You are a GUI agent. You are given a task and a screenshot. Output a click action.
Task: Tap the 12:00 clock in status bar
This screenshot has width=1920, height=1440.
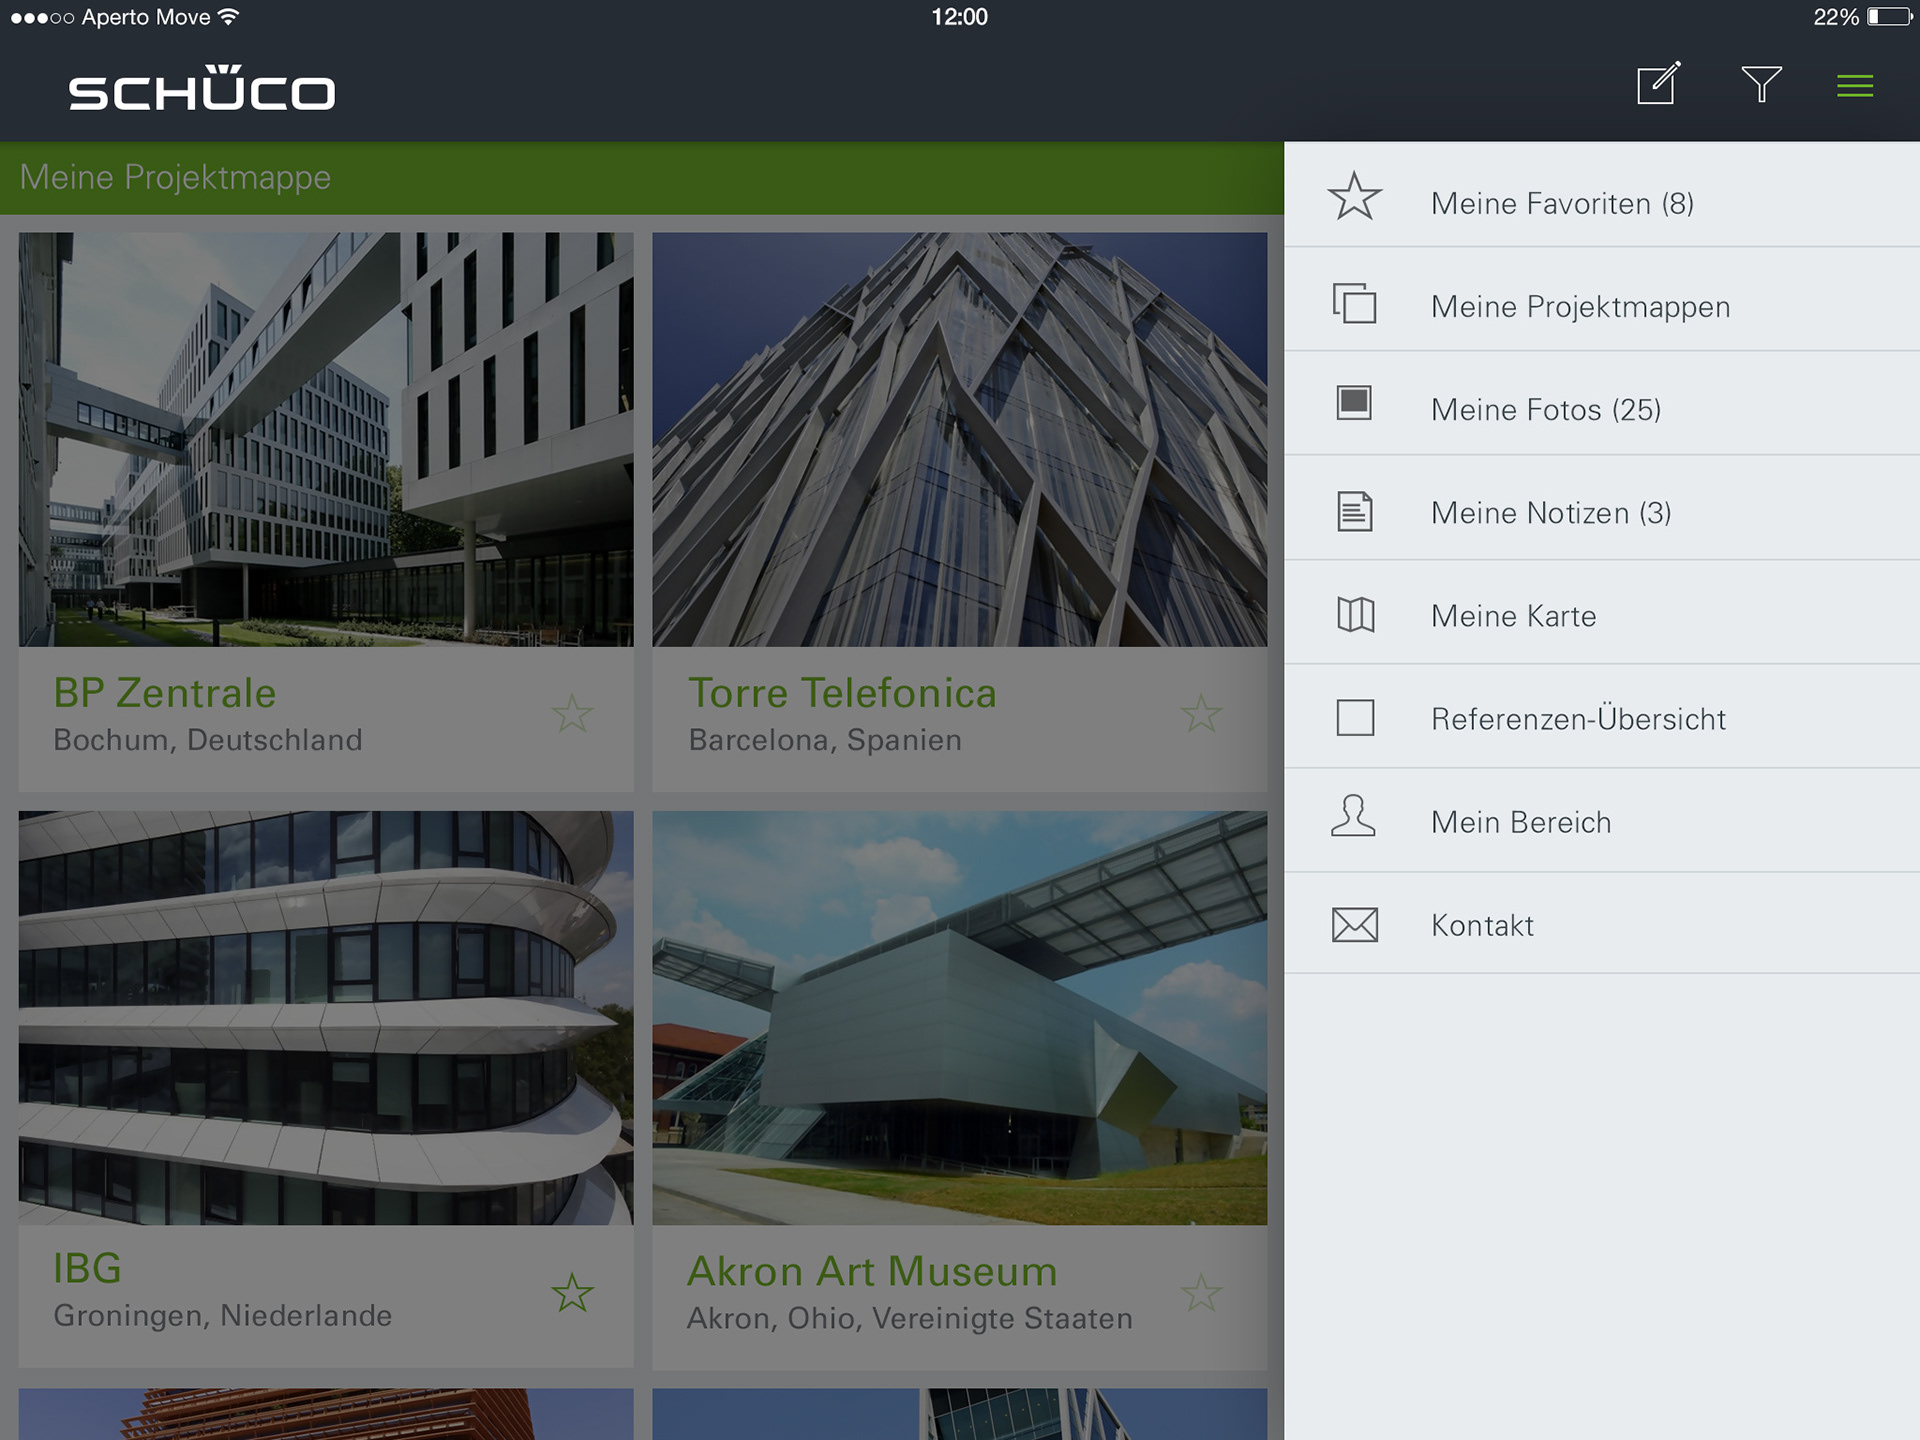pyautogui.click(x=960, y=17)
